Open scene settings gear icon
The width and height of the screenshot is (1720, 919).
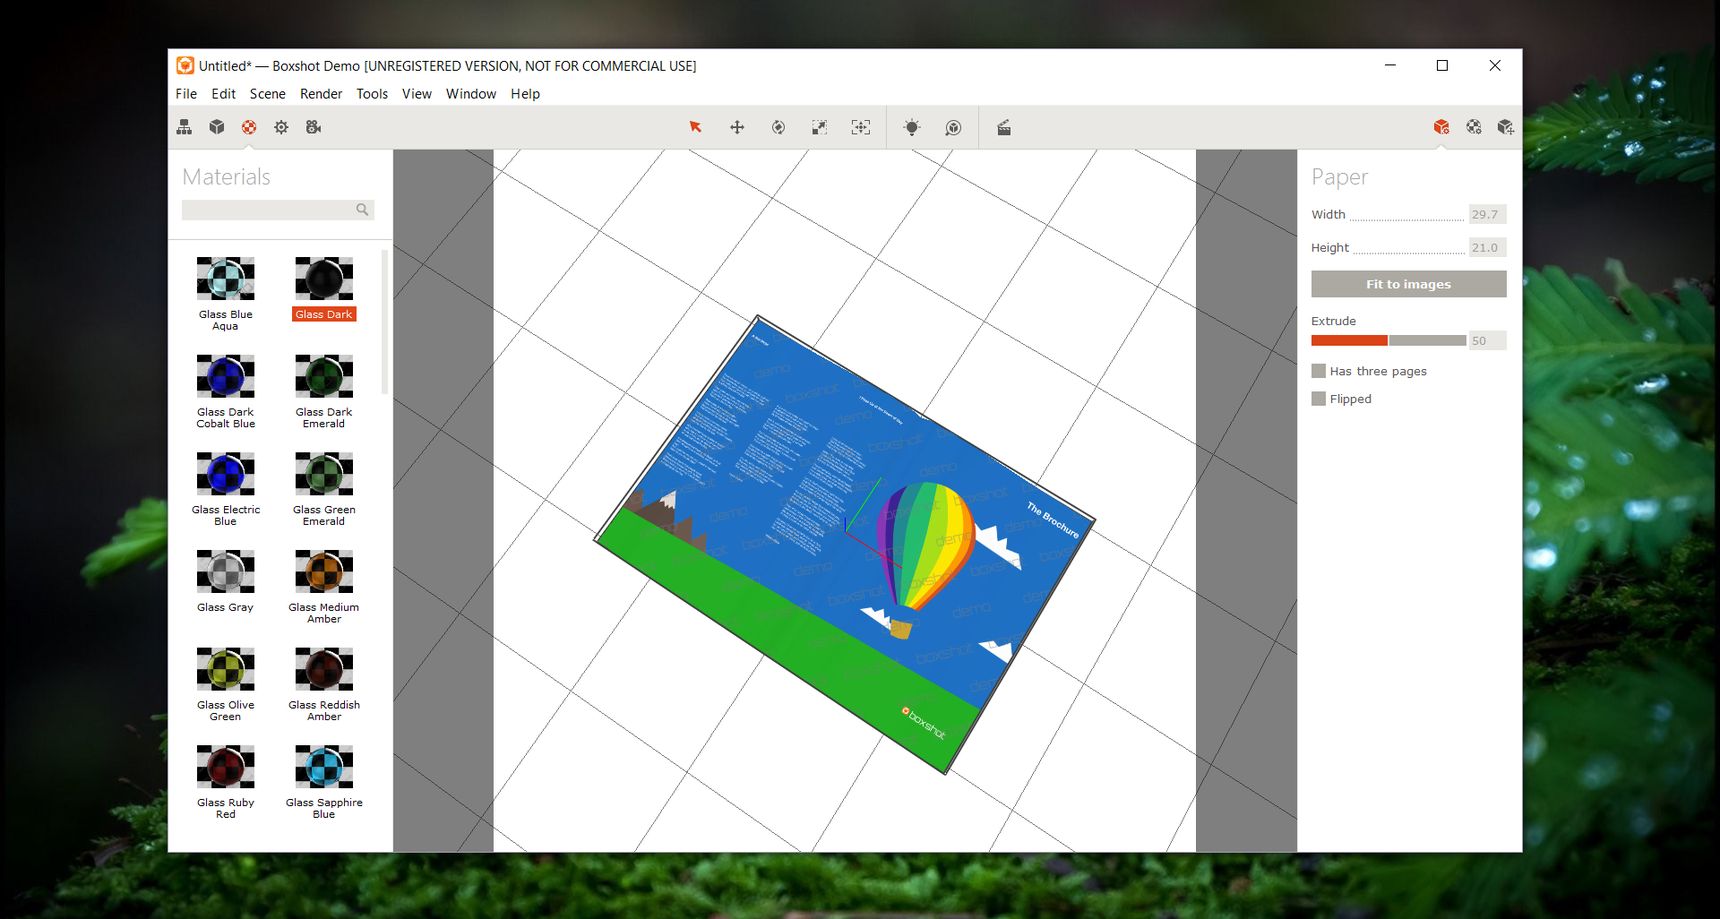click(x=281, y=127)
